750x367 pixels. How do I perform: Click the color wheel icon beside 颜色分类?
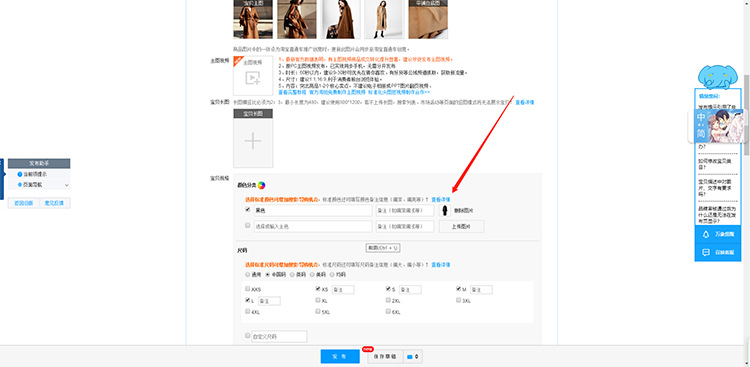261,185
